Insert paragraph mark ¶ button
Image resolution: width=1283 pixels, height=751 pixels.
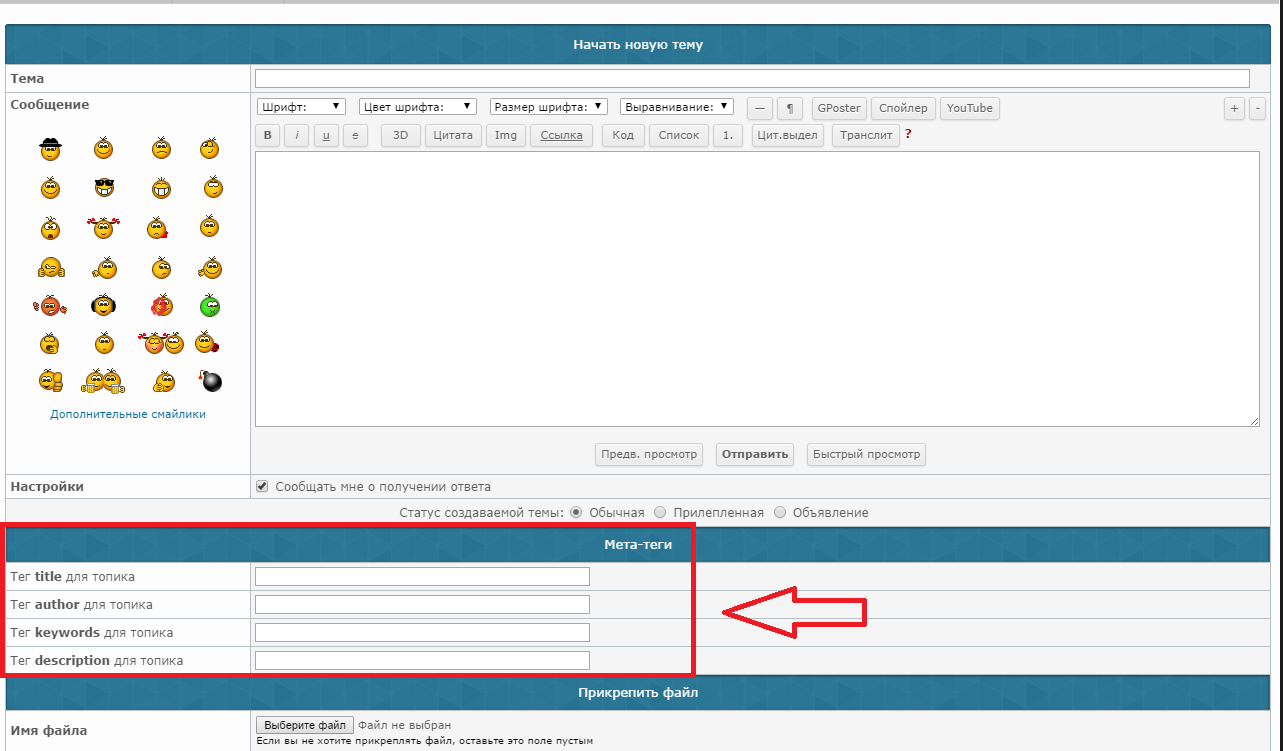[790, 108]
